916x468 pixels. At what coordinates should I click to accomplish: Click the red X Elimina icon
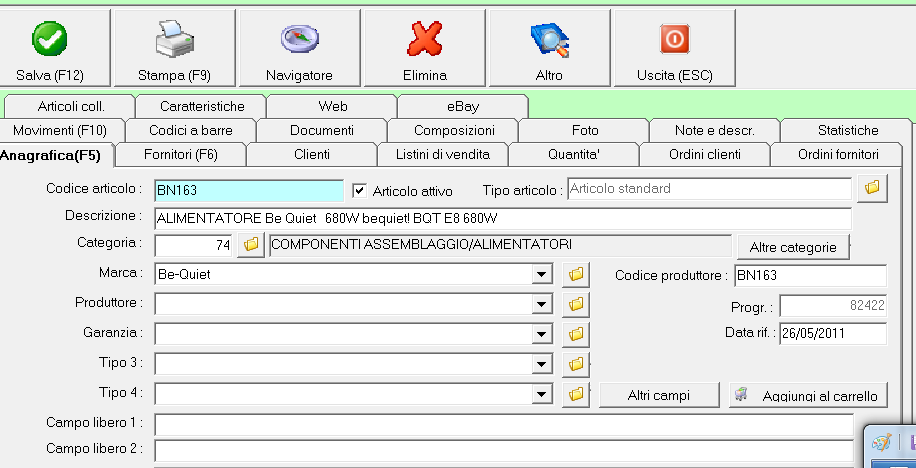click(x=425, y=39)
